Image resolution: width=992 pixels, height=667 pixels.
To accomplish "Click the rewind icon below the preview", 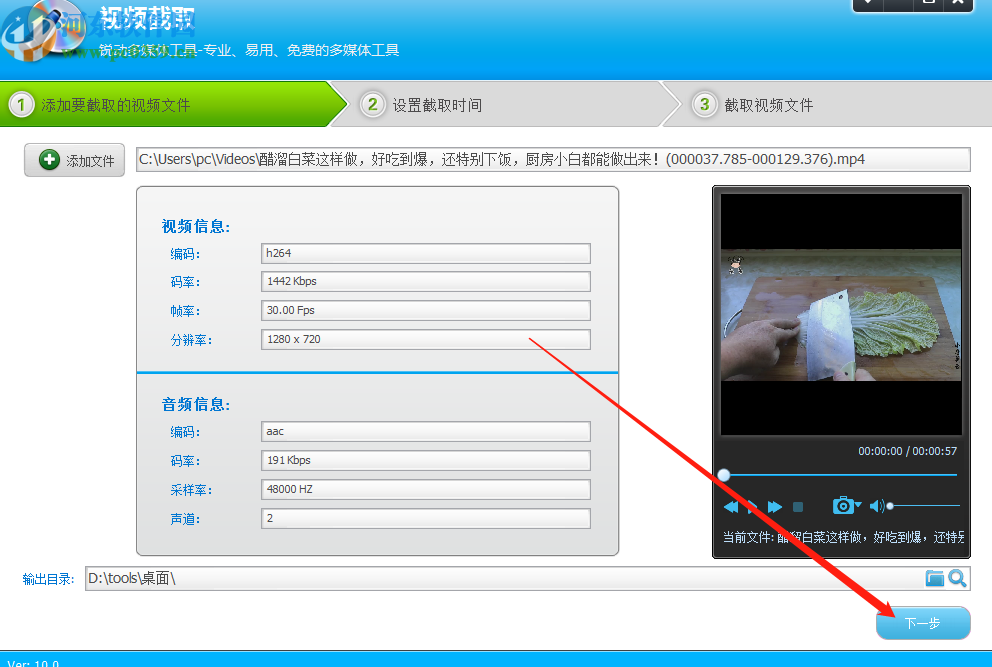I will click(x=732, y=506).
